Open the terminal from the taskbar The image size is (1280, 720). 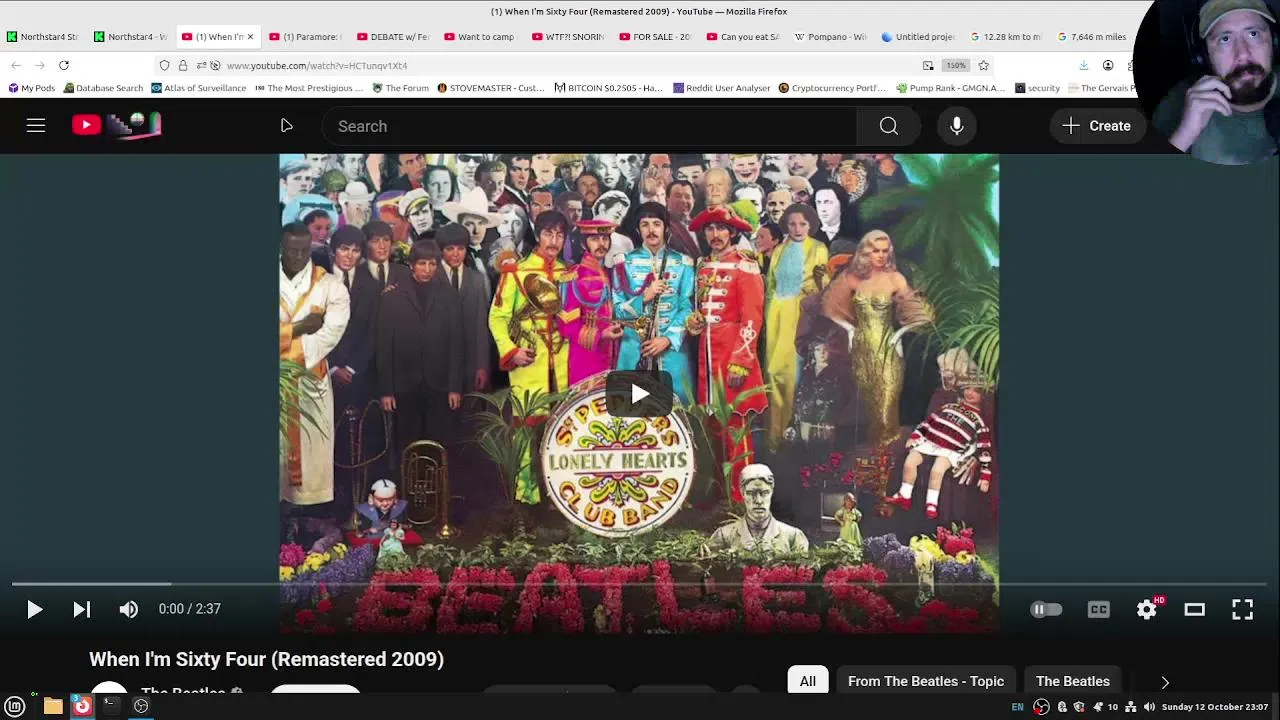pyautogui.click(x=111, y=706)
